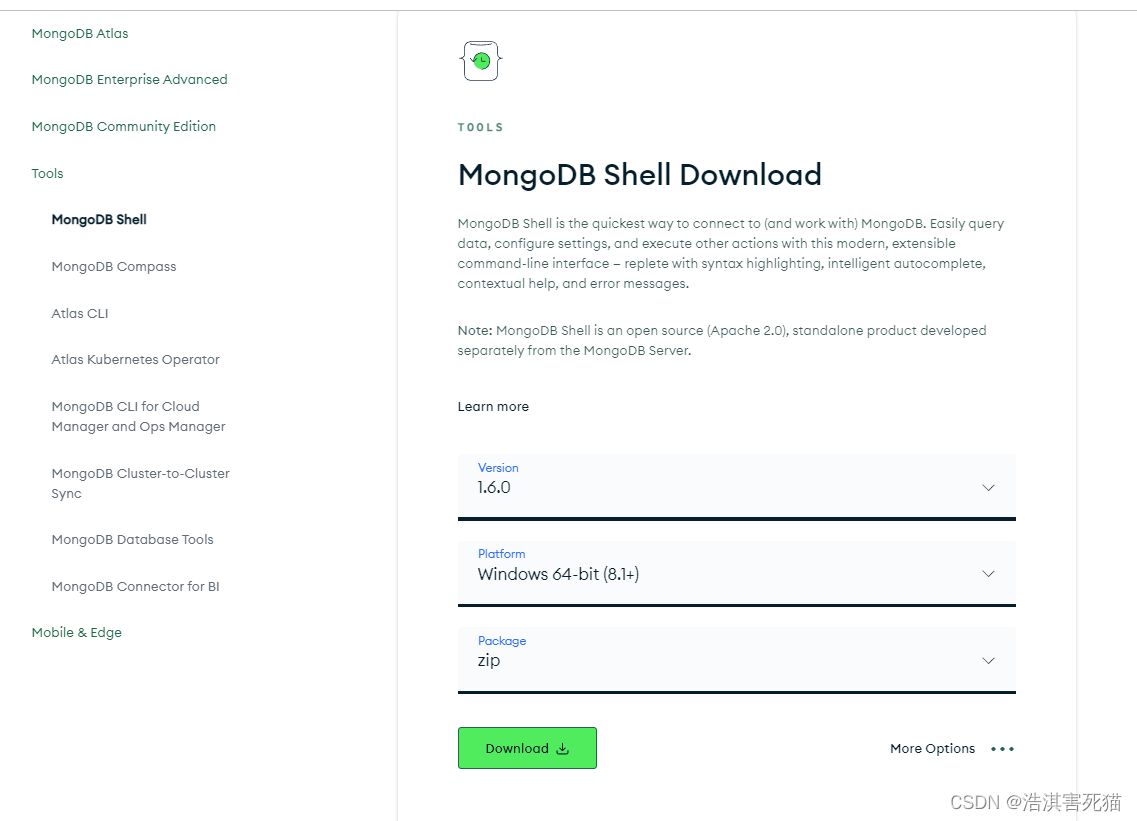The width and height of the screenshot is (1137, 821).
Task: Click the More Options link
Action: (933, 748)
